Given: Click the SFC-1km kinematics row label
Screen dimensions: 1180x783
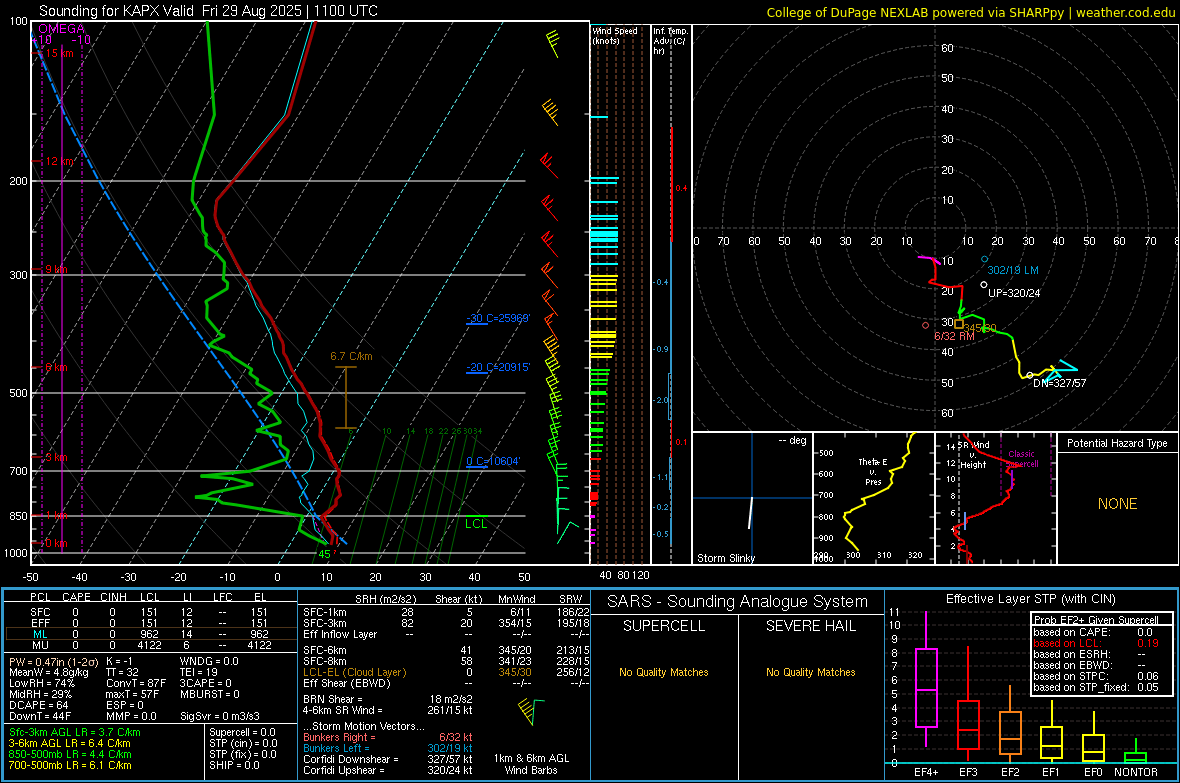Looking at the screenshot, I should 324,612.
